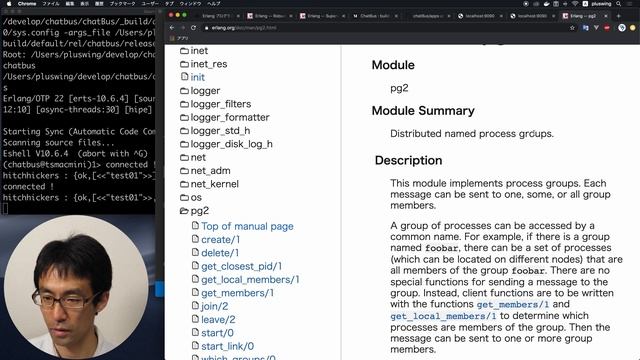This screenshot has height=360, width=640.
Task: Follow get_members/1 link in Description paragraph
Action: coord(513,304)
